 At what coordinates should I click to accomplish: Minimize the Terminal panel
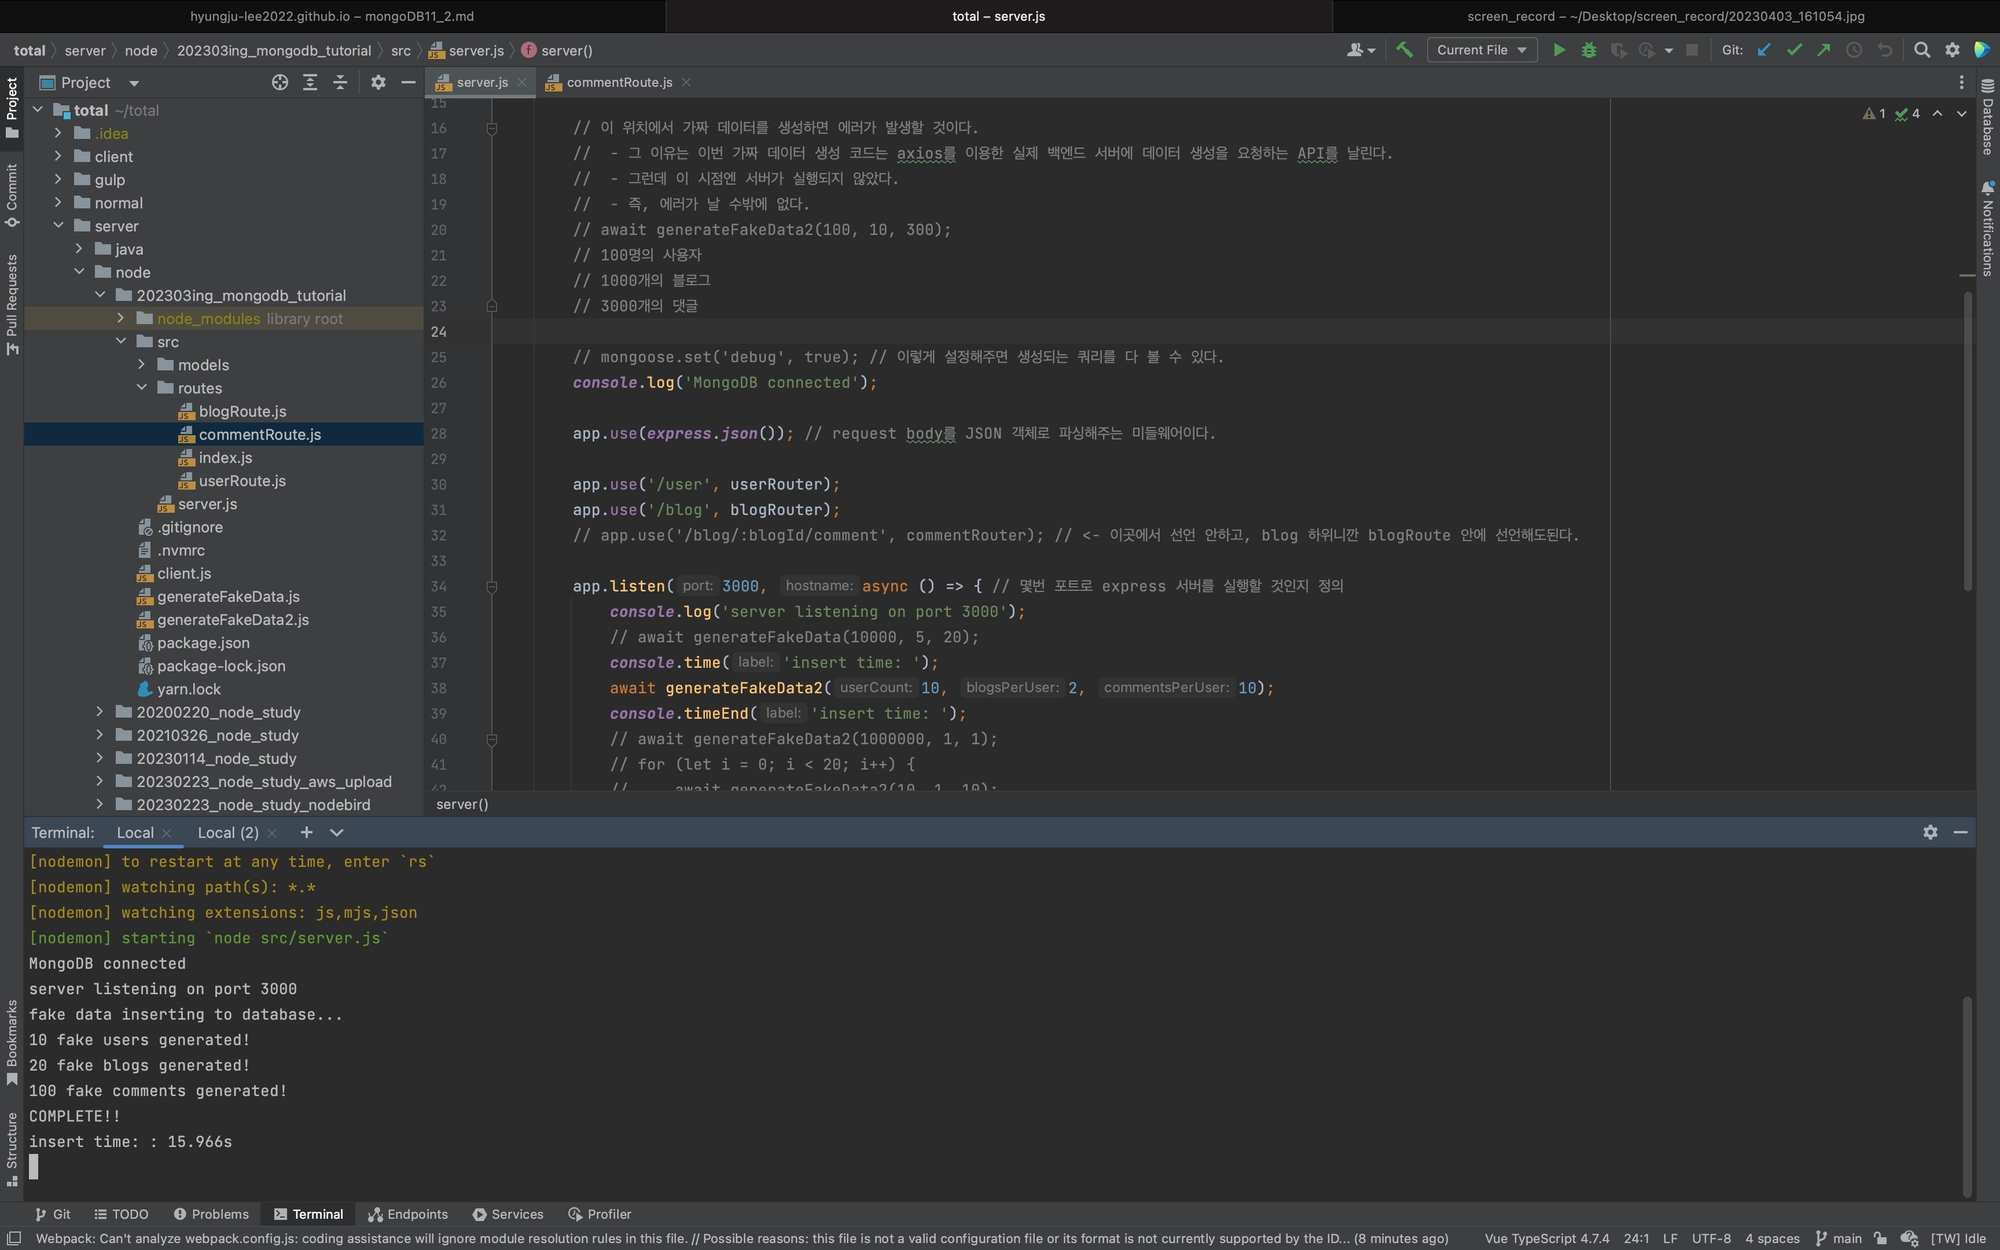click(x=1960, y=832)
